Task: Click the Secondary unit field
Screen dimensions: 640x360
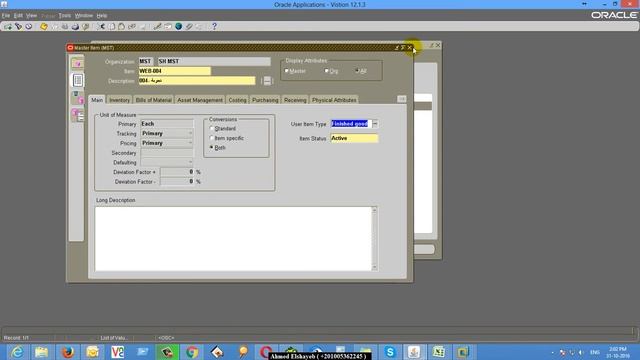Action: point(167,153)
